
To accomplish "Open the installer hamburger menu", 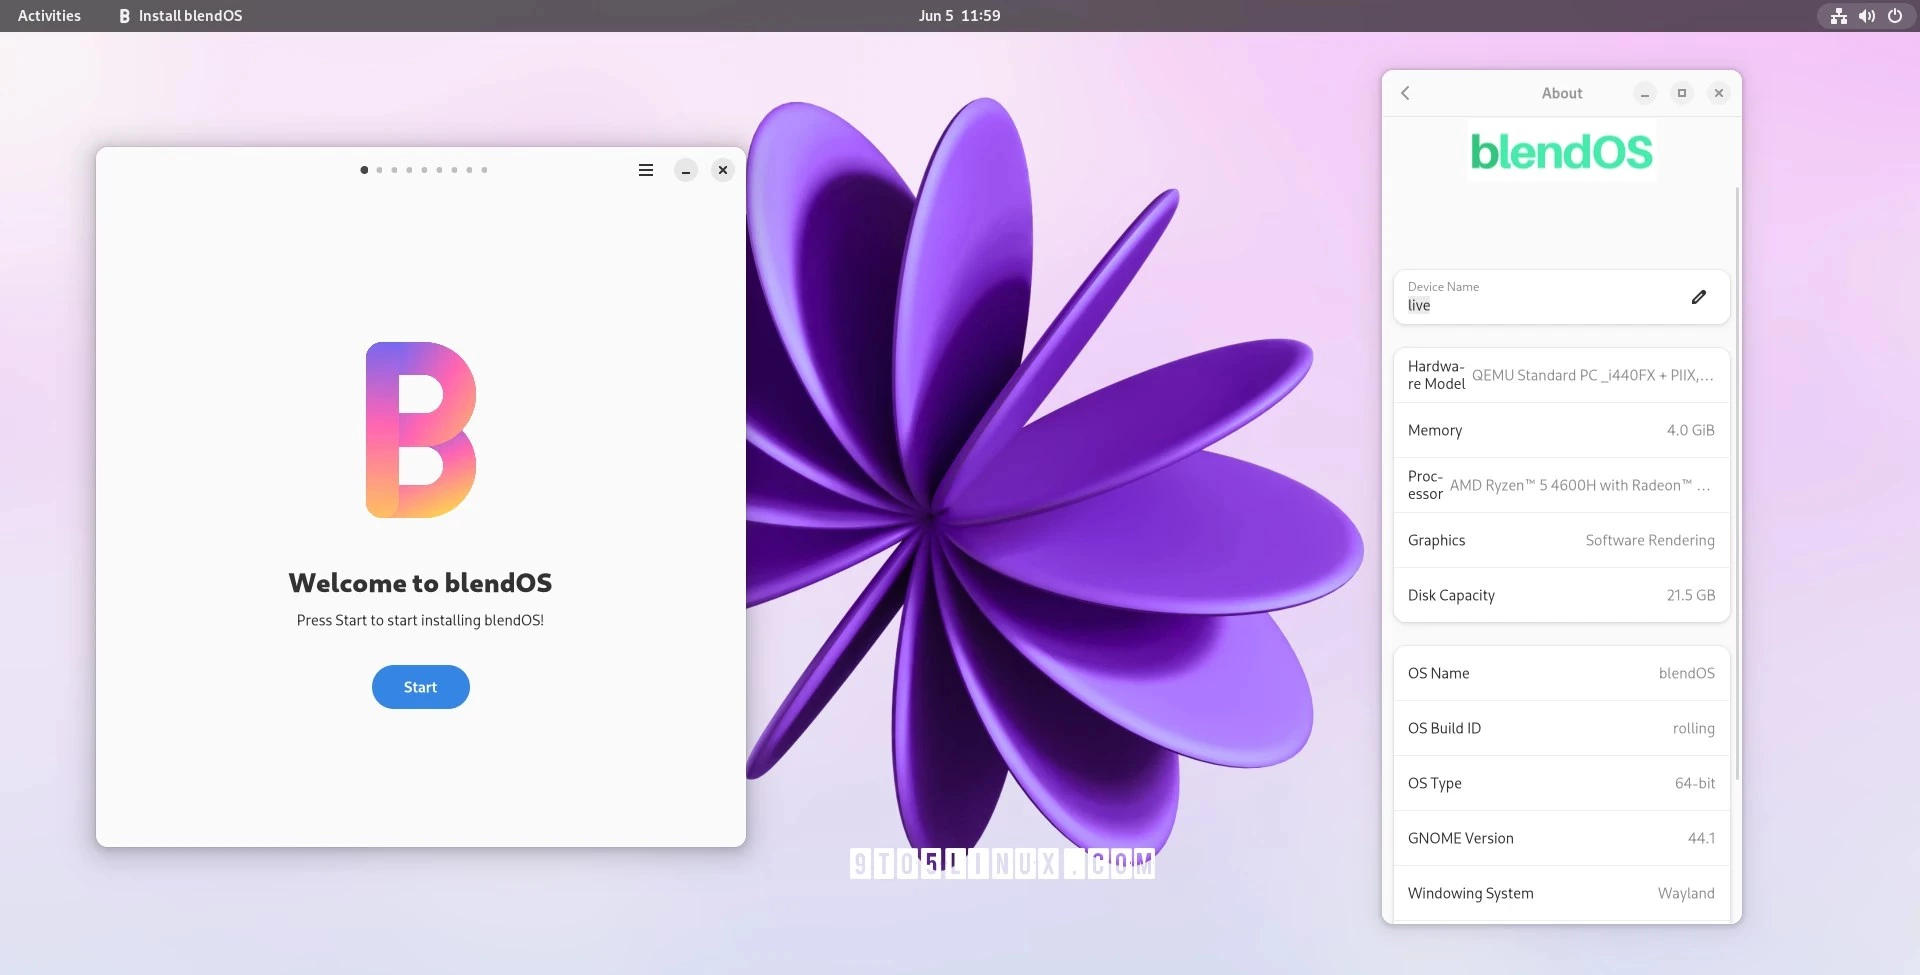I will tap(646, 170).
